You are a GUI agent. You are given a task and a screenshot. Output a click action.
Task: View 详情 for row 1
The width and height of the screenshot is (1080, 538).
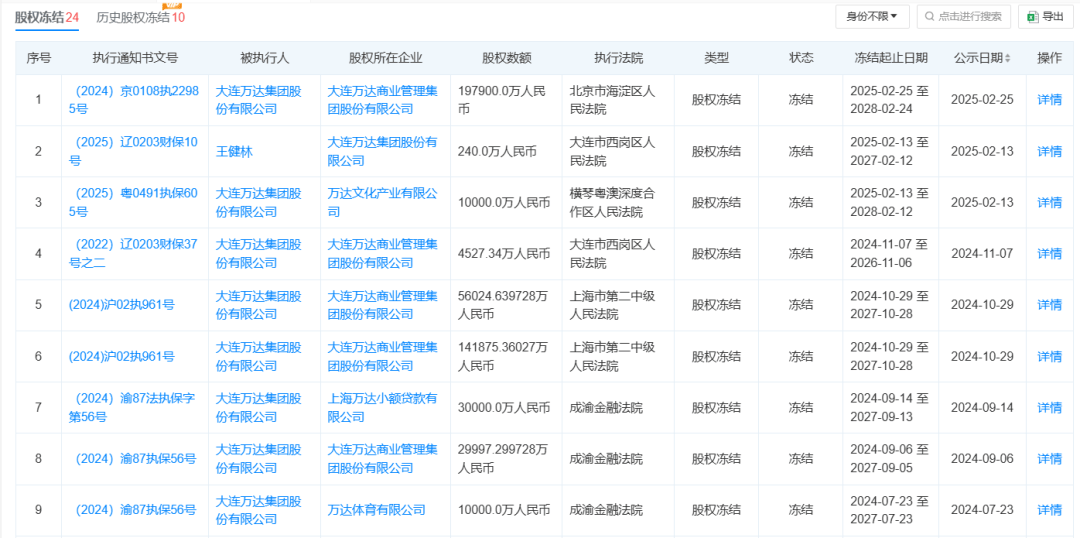1049,100
